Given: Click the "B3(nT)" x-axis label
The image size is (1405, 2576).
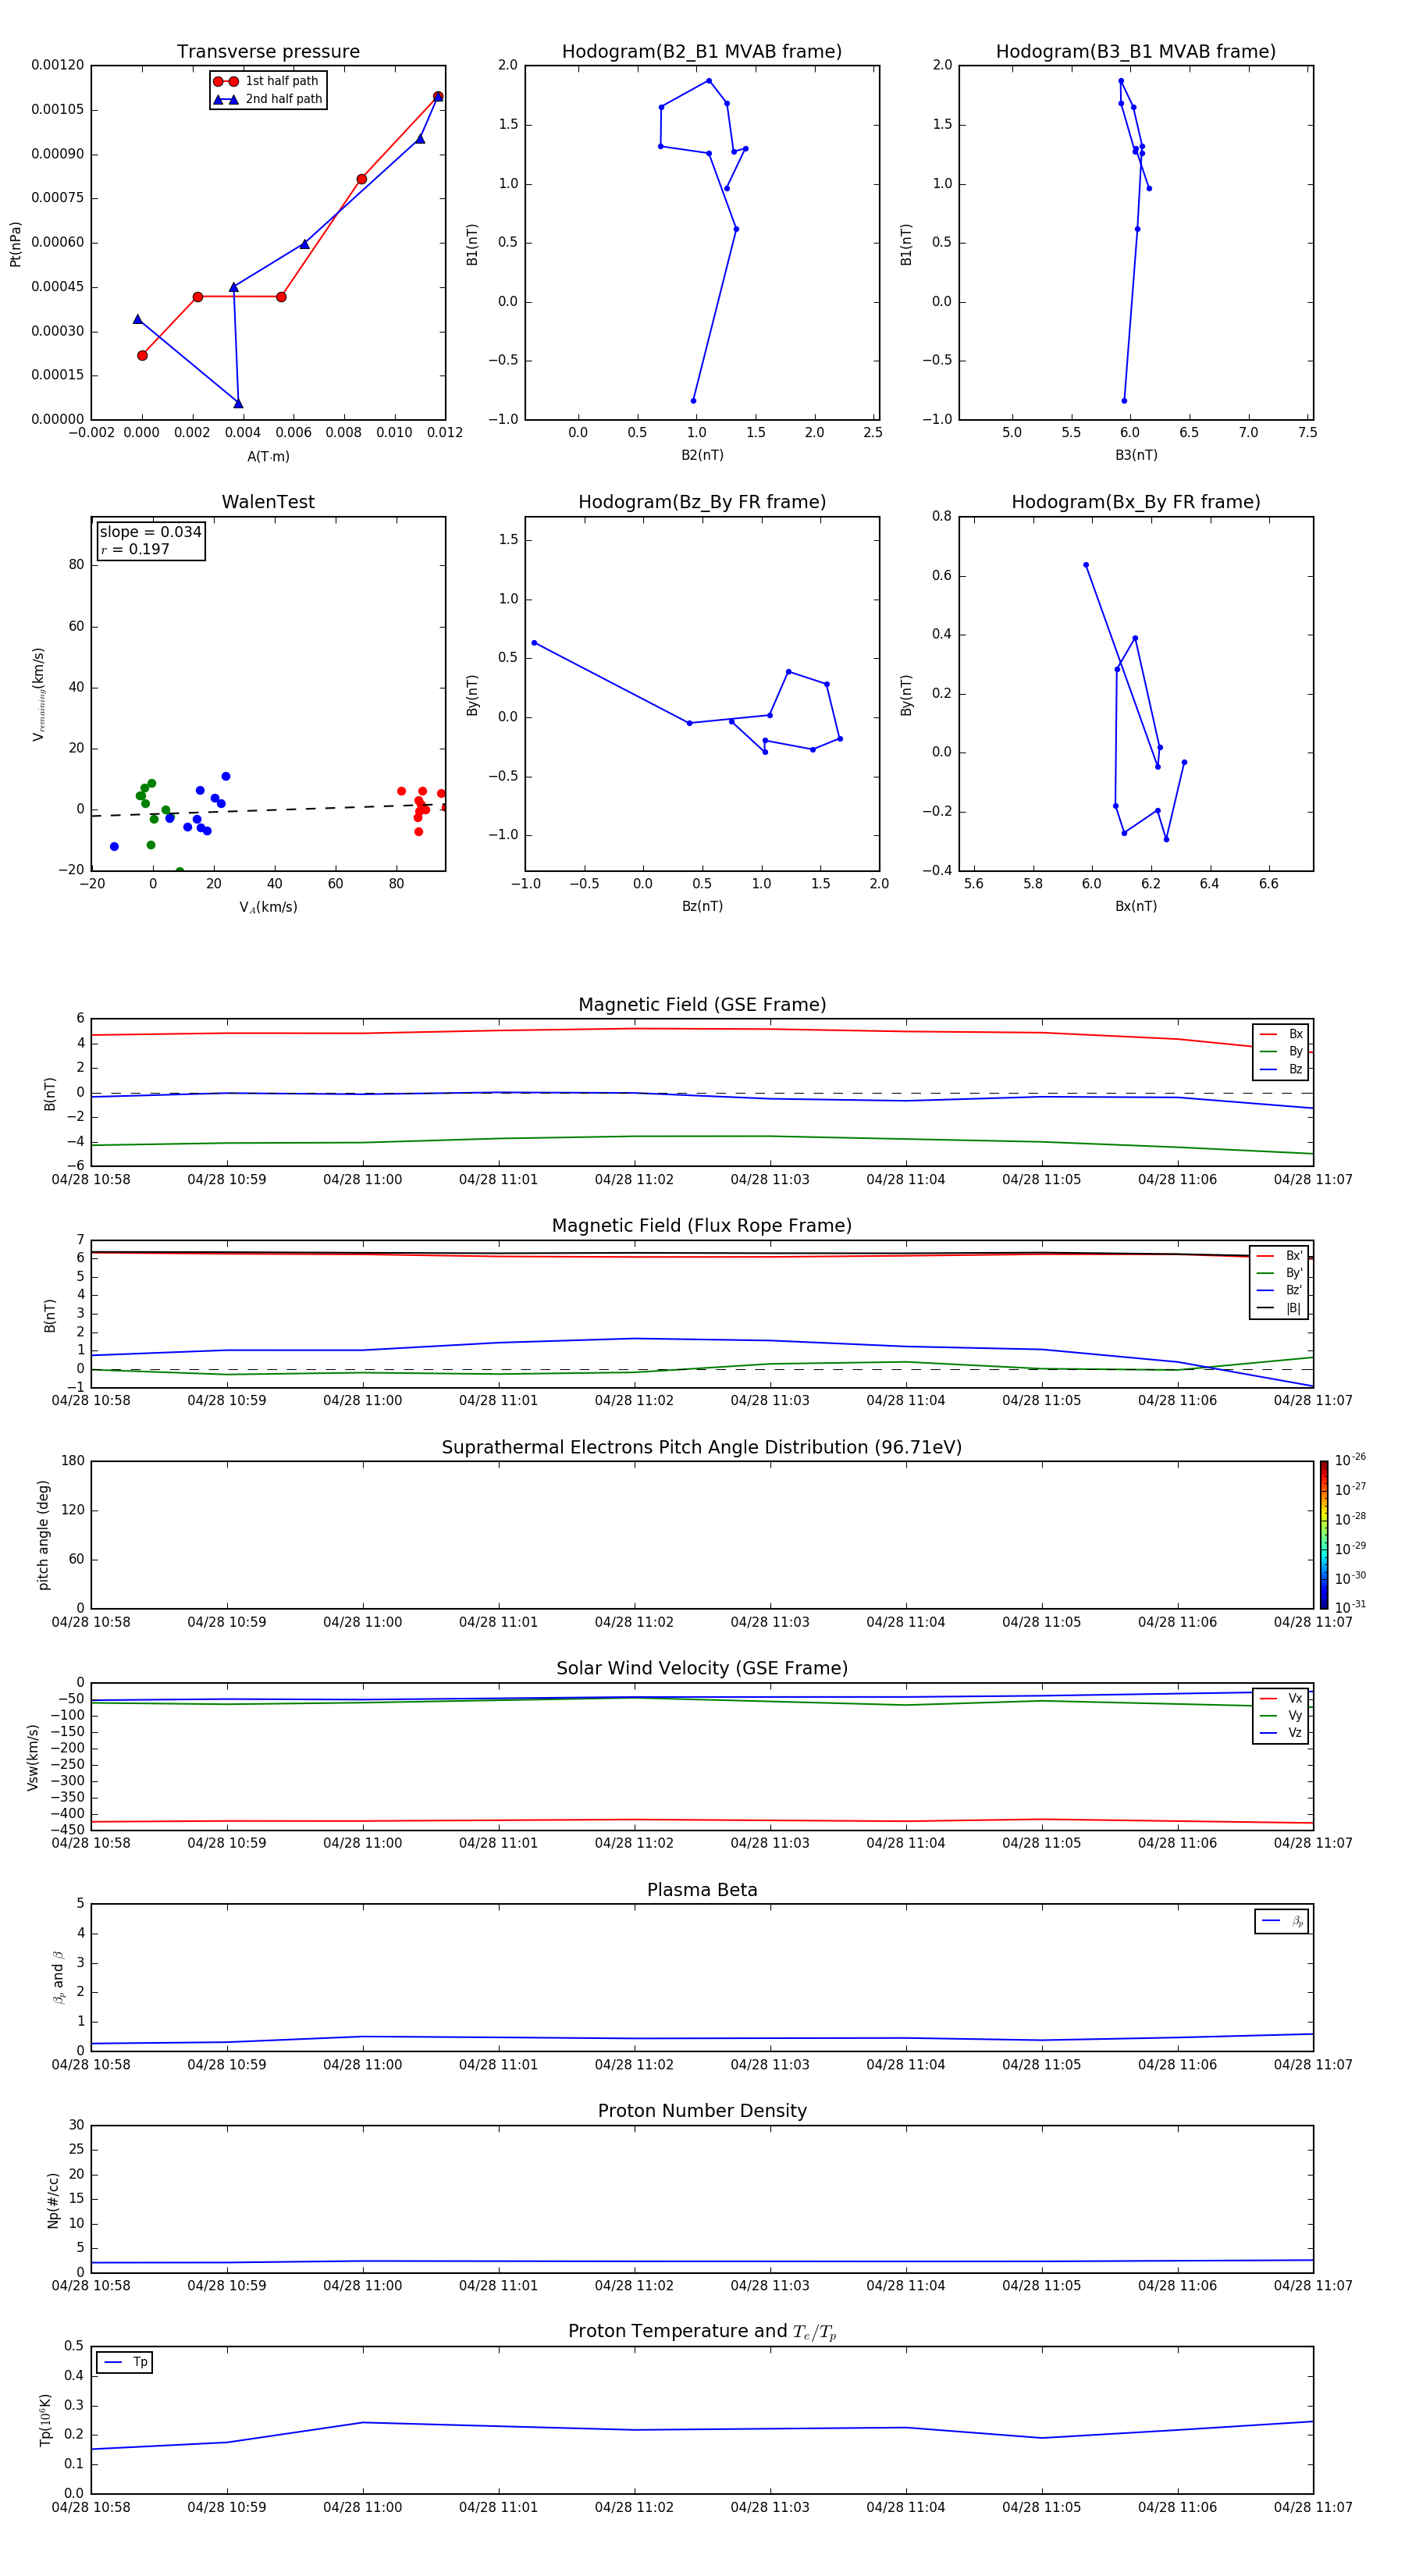Looking at the screenshot, I should tap(1136, 455).
